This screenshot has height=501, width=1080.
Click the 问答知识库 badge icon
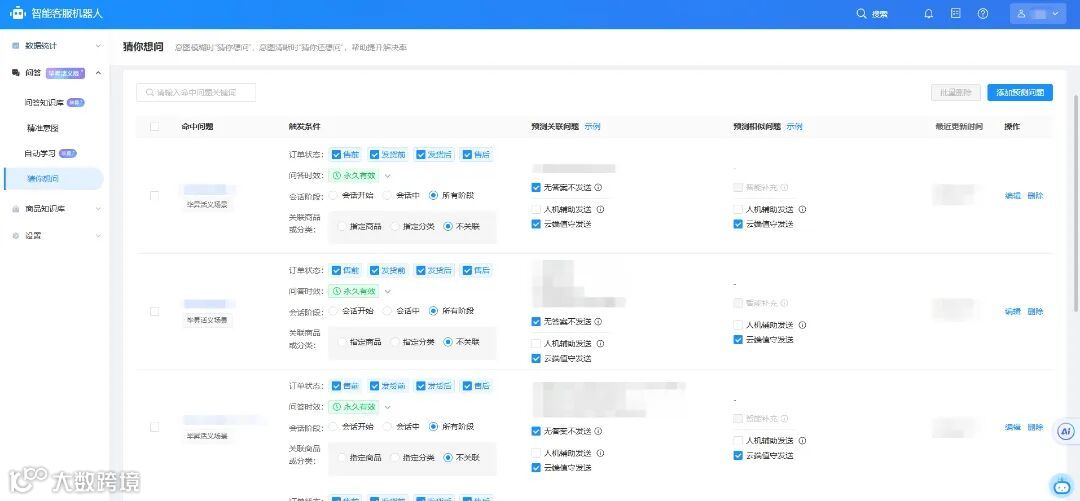(76, 103)
